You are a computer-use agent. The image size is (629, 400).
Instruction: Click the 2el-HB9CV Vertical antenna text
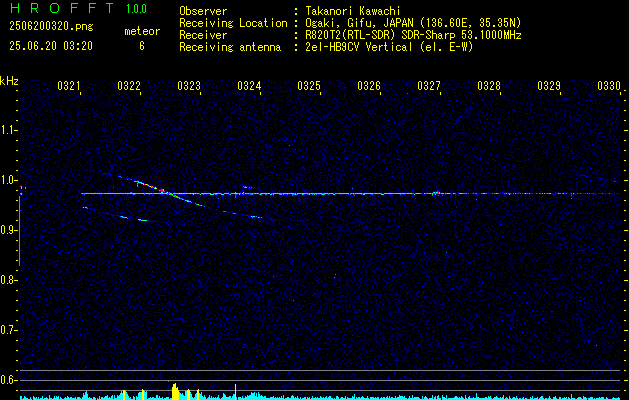click(x=389, y=47)
